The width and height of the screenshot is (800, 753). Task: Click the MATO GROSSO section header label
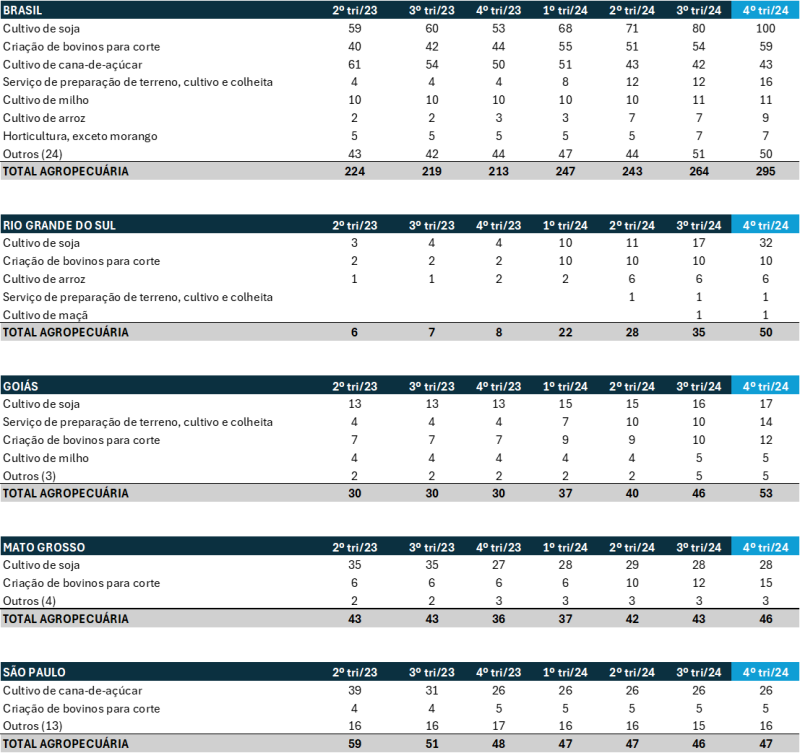(x=44, y=547)
